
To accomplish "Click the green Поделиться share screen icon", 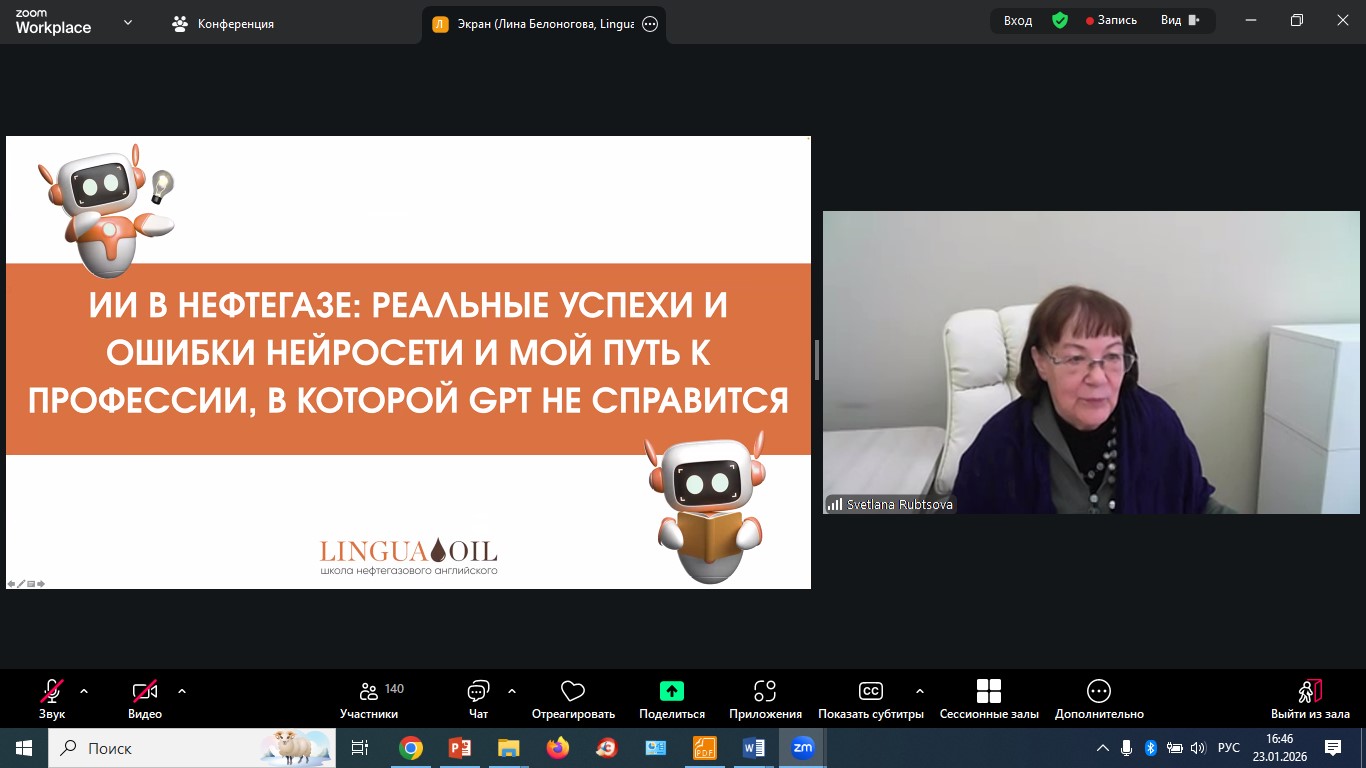I will coord(671,691).
